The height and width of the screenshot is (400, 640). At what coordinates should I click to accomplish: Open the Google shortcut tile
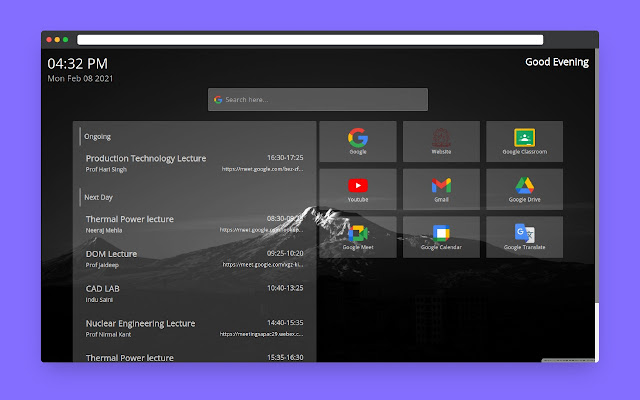coord(358,141)
